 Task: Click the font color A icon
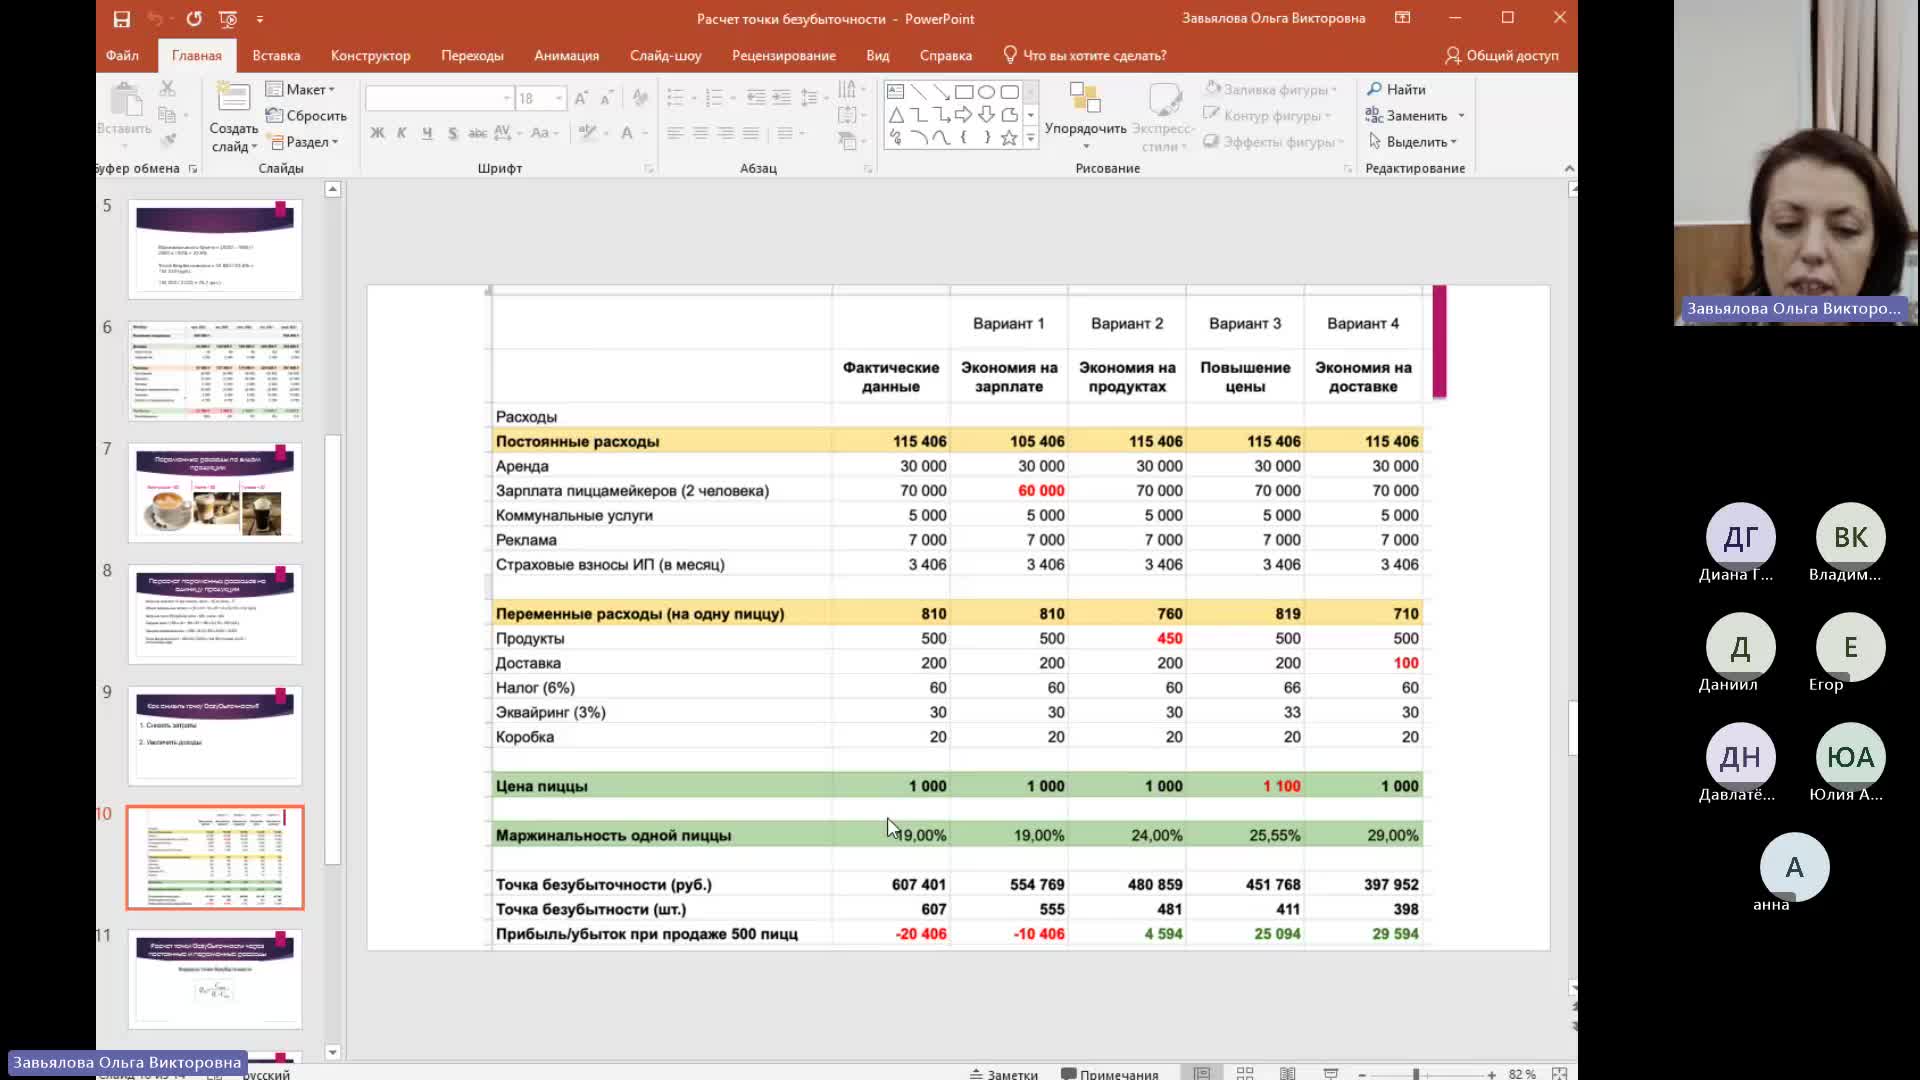[x=627, y=133]
